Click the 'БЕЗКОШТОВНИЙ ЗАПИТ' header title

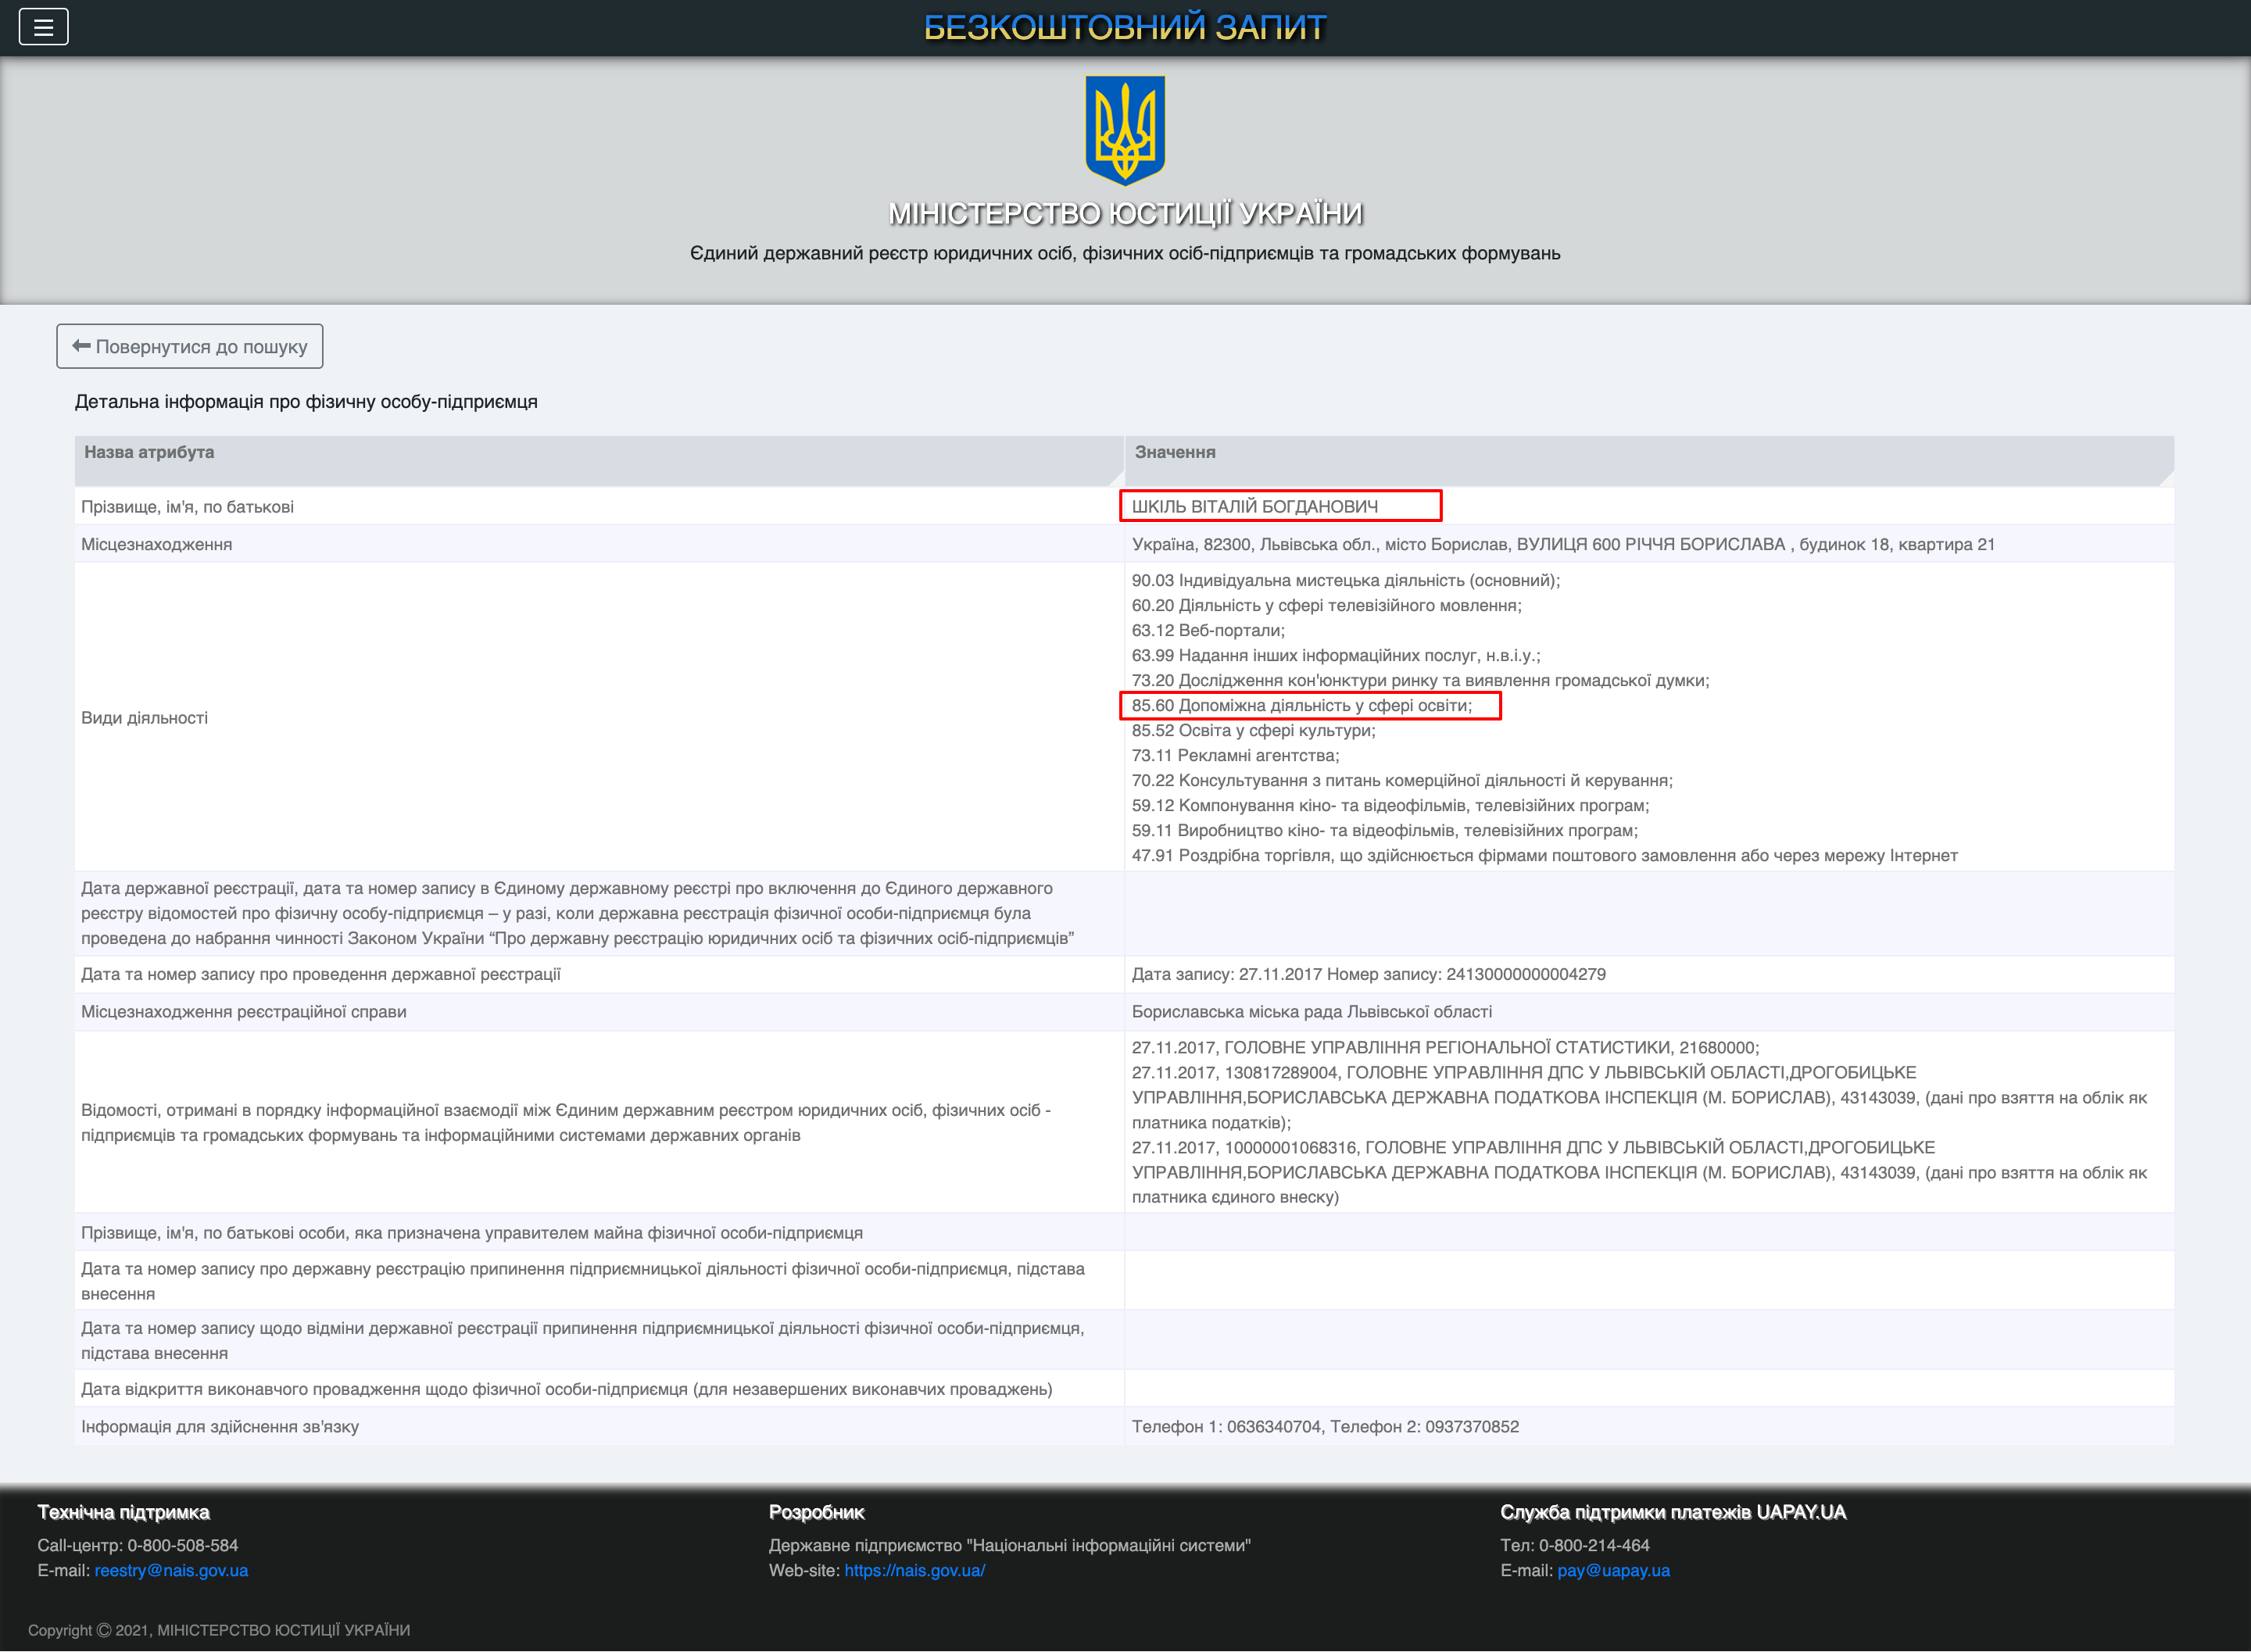click(x=1125, y=27)
